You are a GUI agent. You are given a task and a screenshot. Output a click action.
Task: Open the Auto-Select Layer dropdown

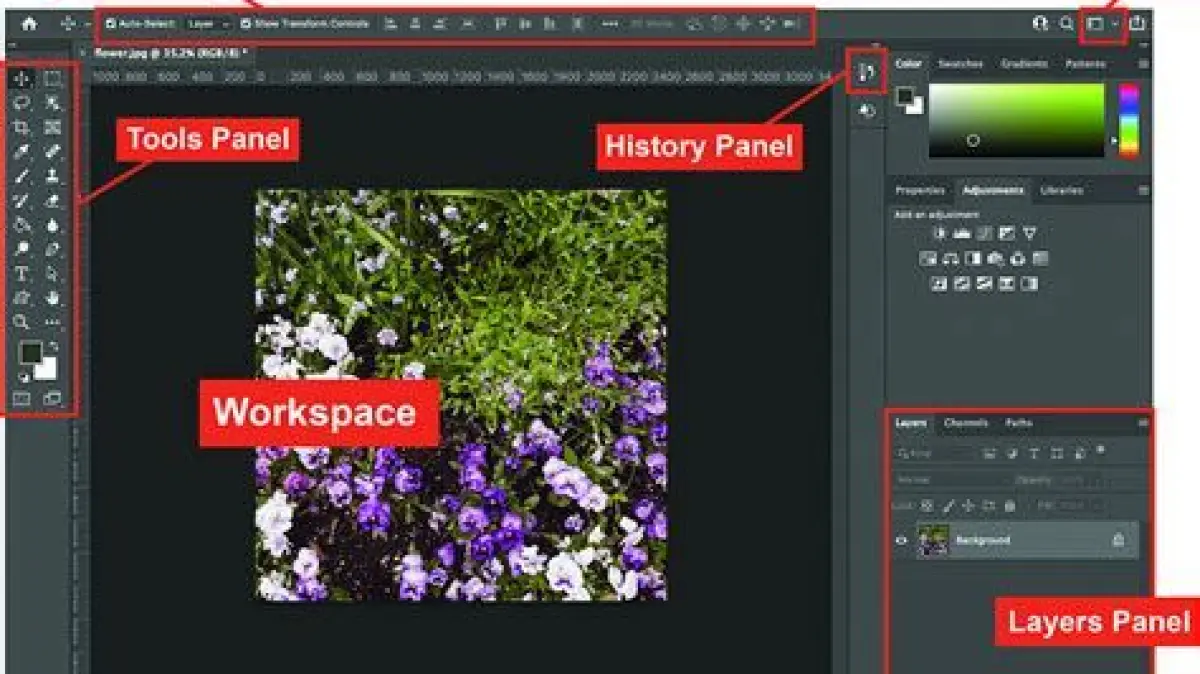coord(208,23)
